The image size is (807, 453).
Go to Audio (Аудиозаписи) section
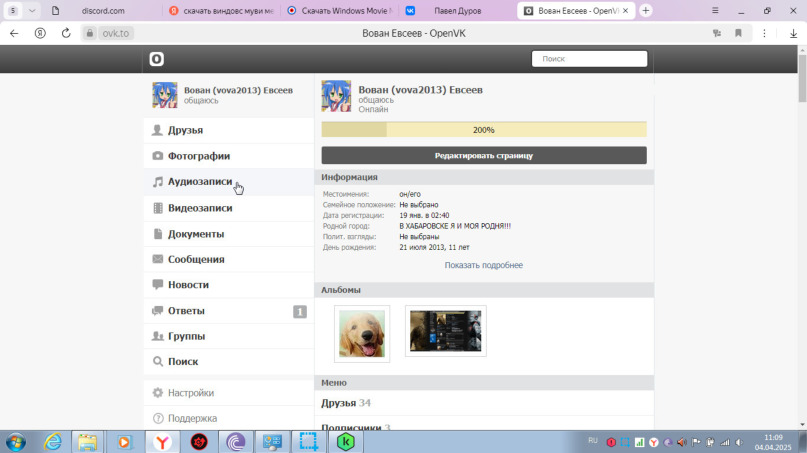click(x=199, y=182)
